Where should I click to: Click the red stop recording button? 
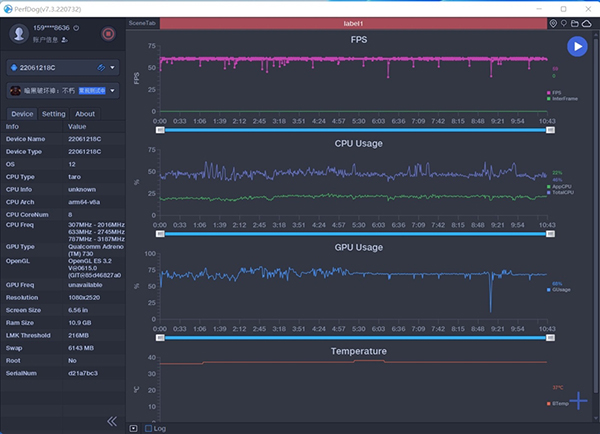click(108, 34)
